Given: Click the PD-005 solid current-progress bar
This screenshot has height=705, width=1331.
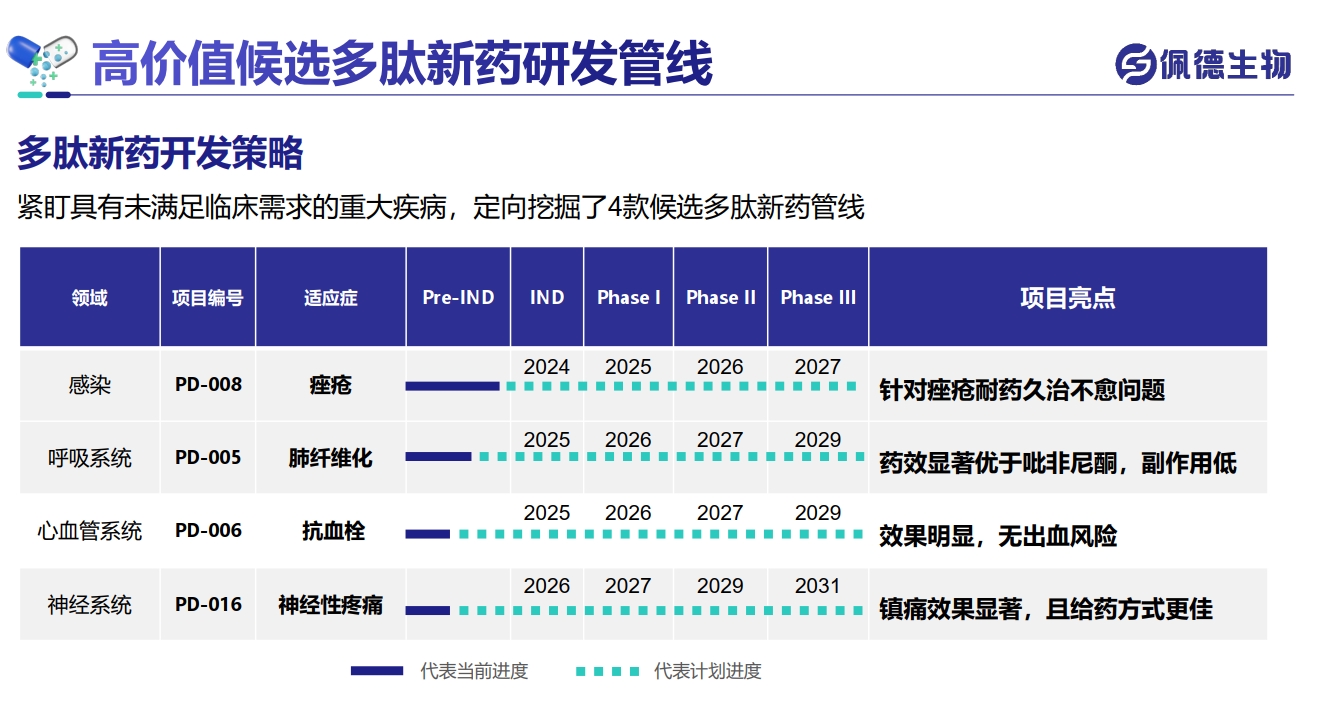Looking at the screenshot, I should pos(438,457).
